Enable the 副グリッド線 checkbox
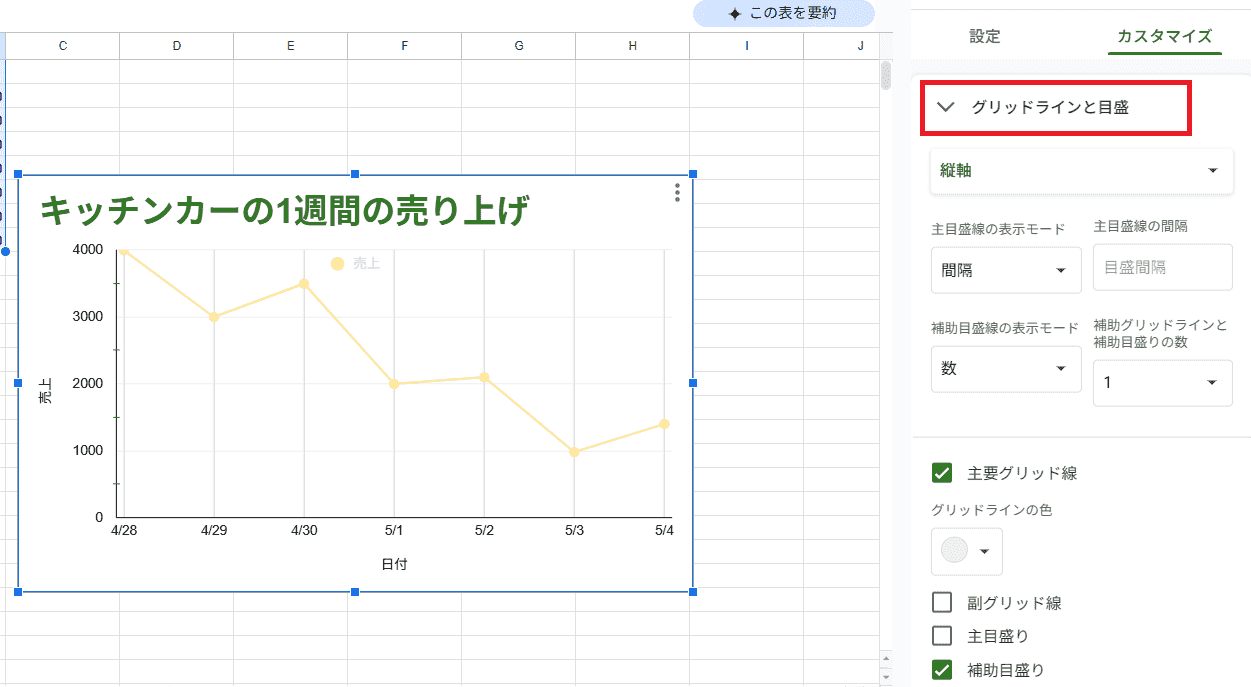Image resolution: width=1251 pixels, height=687 pixels. click(x=941, y=602)
